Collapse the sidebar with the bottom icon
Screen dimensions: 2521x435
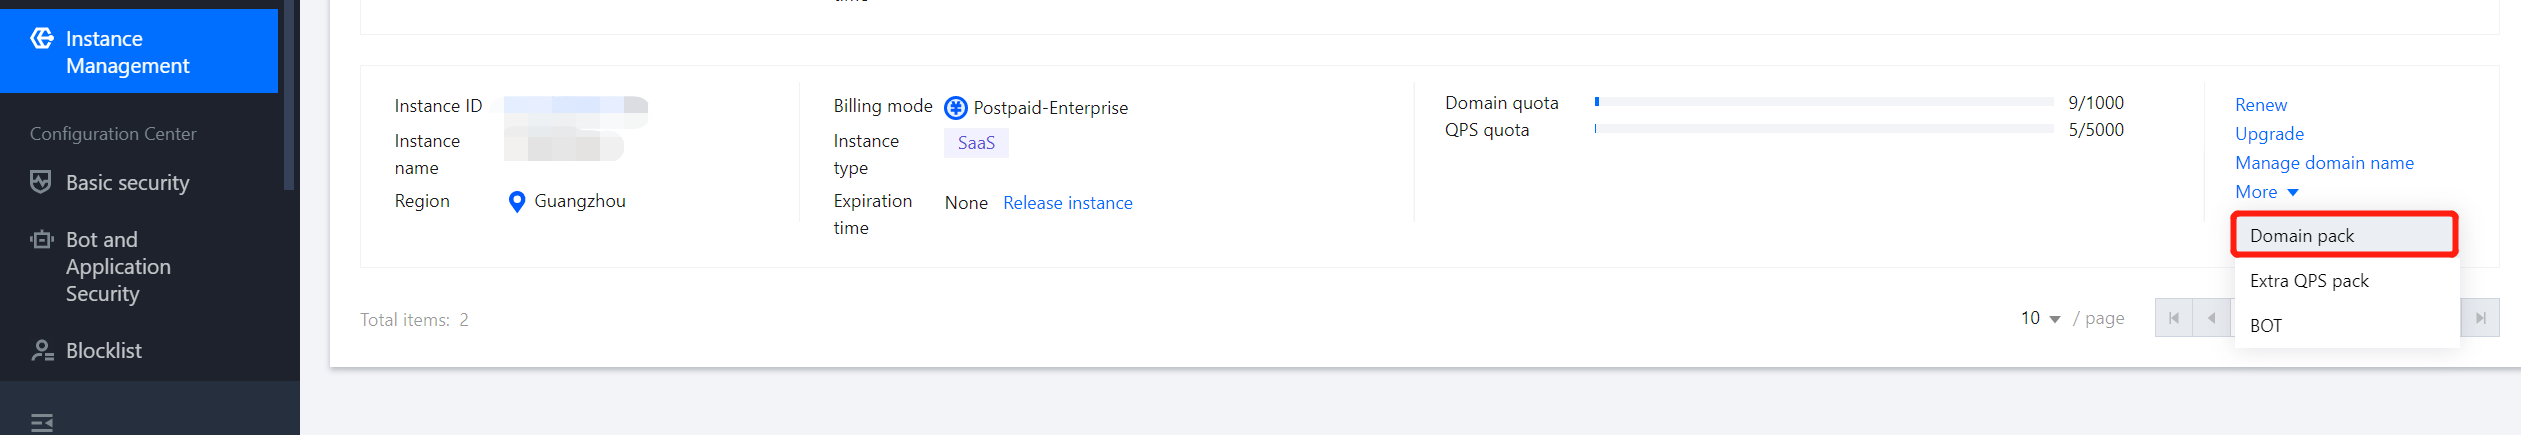(42, 423)
